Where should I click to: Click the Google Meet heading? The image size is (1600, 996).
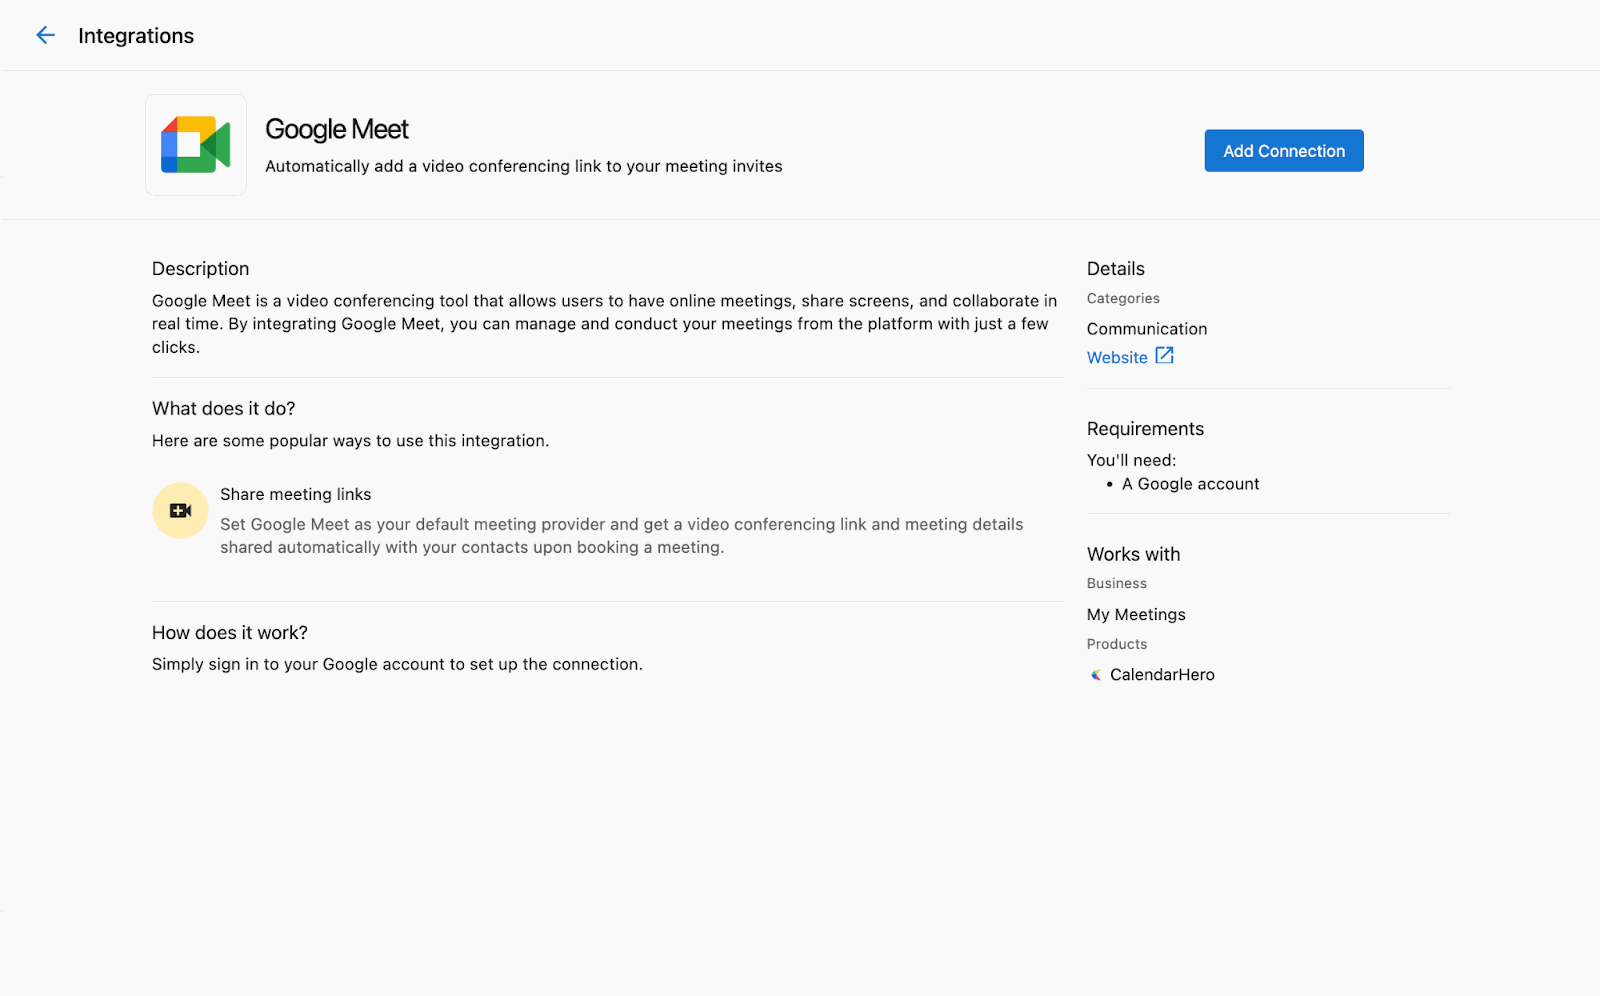(x=337, y=129)
